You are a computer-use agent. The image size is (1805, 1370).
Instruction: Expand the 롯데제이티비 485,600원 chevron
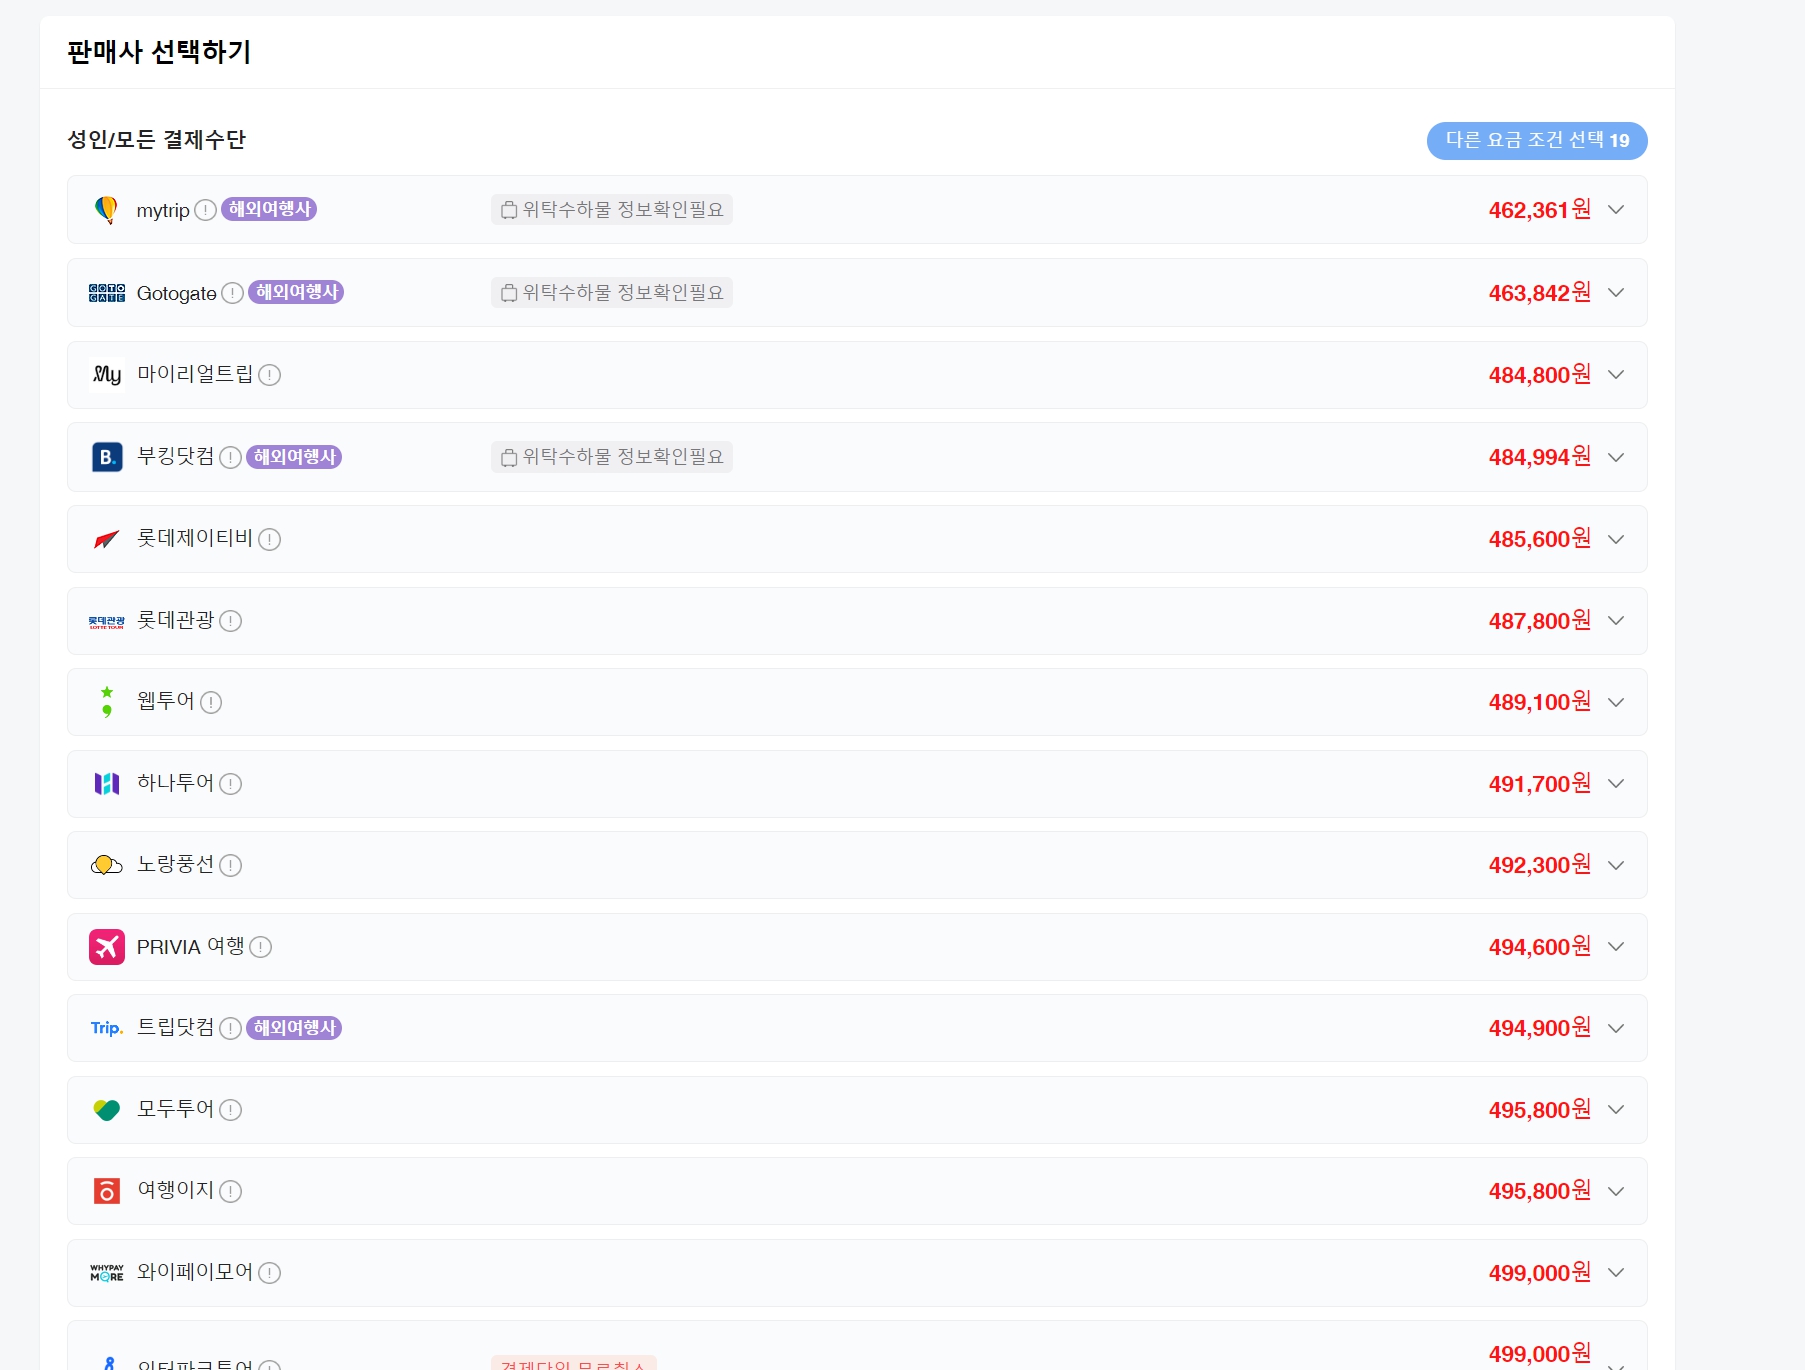(1616, 539)
